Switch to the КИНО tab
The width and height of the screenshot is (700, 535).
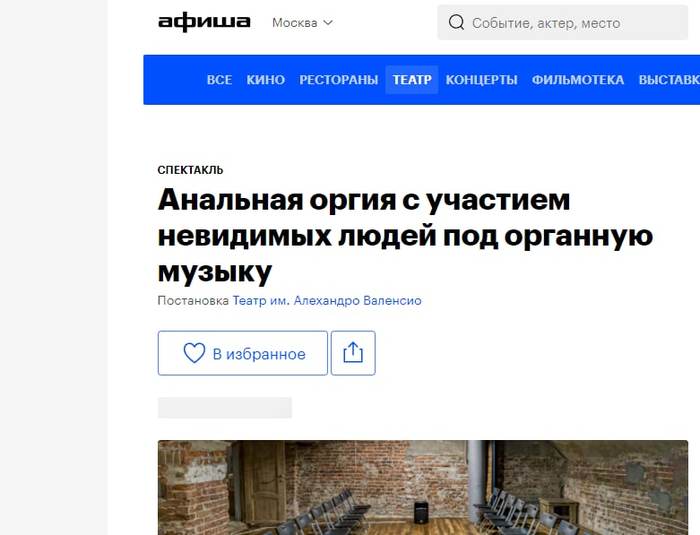pos(266,79)
